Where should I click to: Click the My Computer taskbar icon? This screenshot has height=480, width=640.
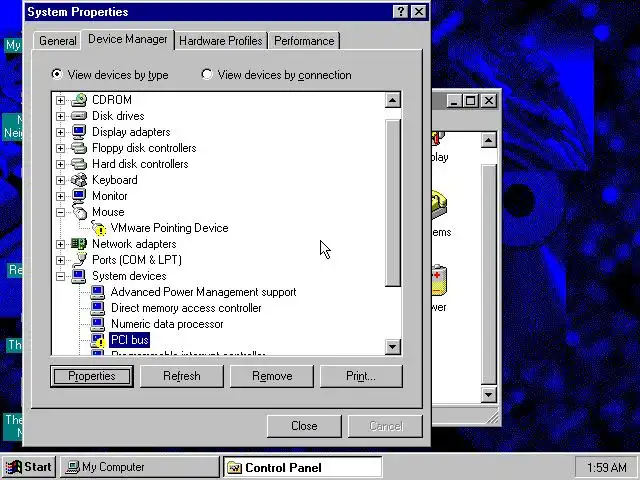click(x=73, y=467)
